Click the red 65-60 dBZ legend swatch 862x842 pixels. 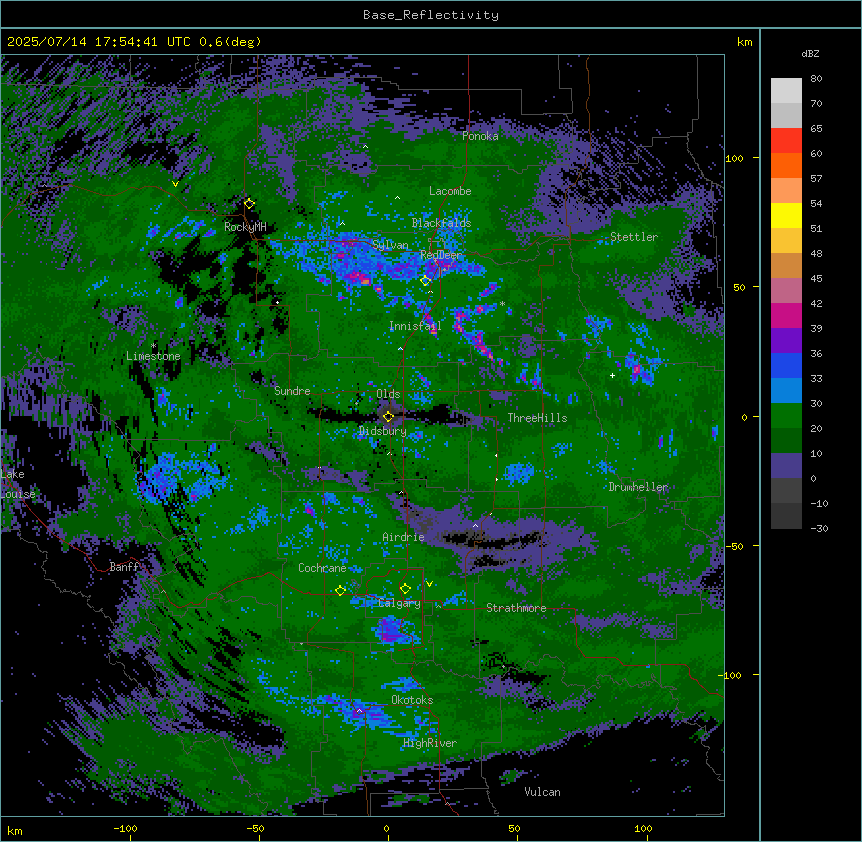click(x=786, y=141)
